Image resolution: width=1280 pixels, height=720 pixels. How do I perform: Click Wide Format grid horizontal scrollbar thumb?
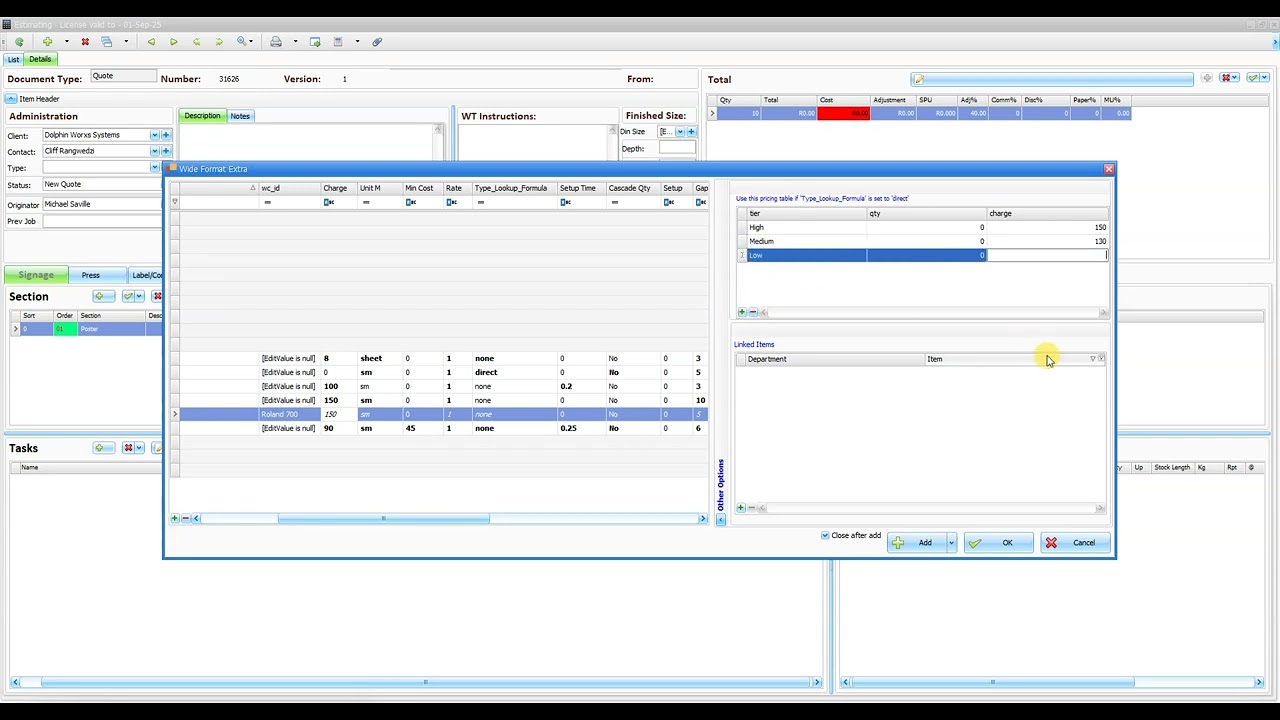click(384, 518)
